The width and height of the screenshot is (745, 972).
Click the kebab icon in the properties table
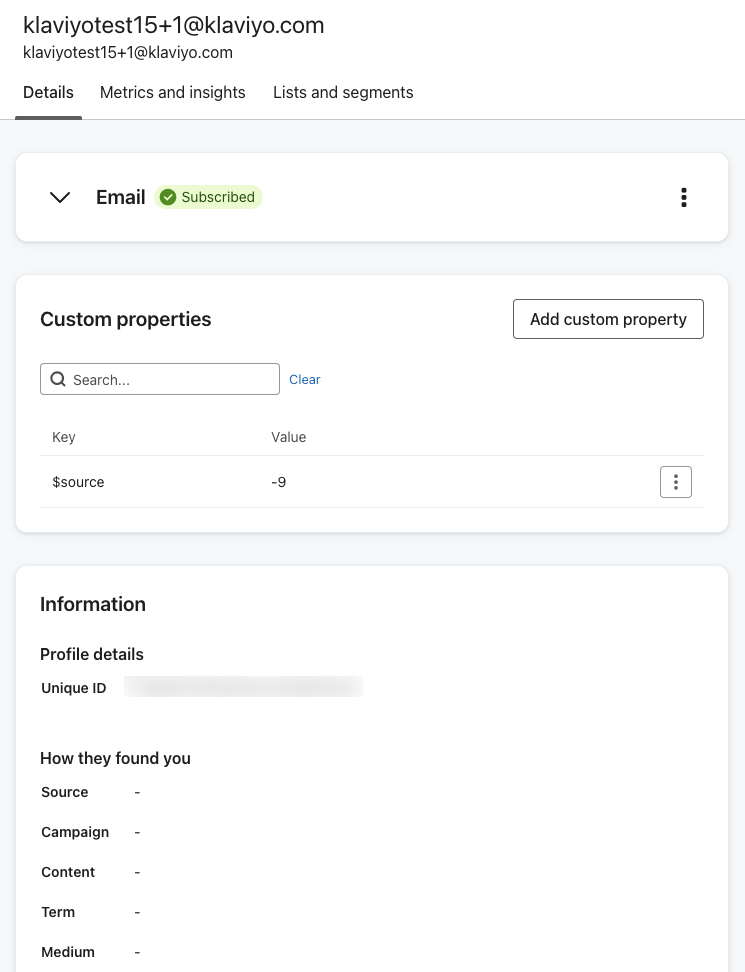[x=676, y=481]
